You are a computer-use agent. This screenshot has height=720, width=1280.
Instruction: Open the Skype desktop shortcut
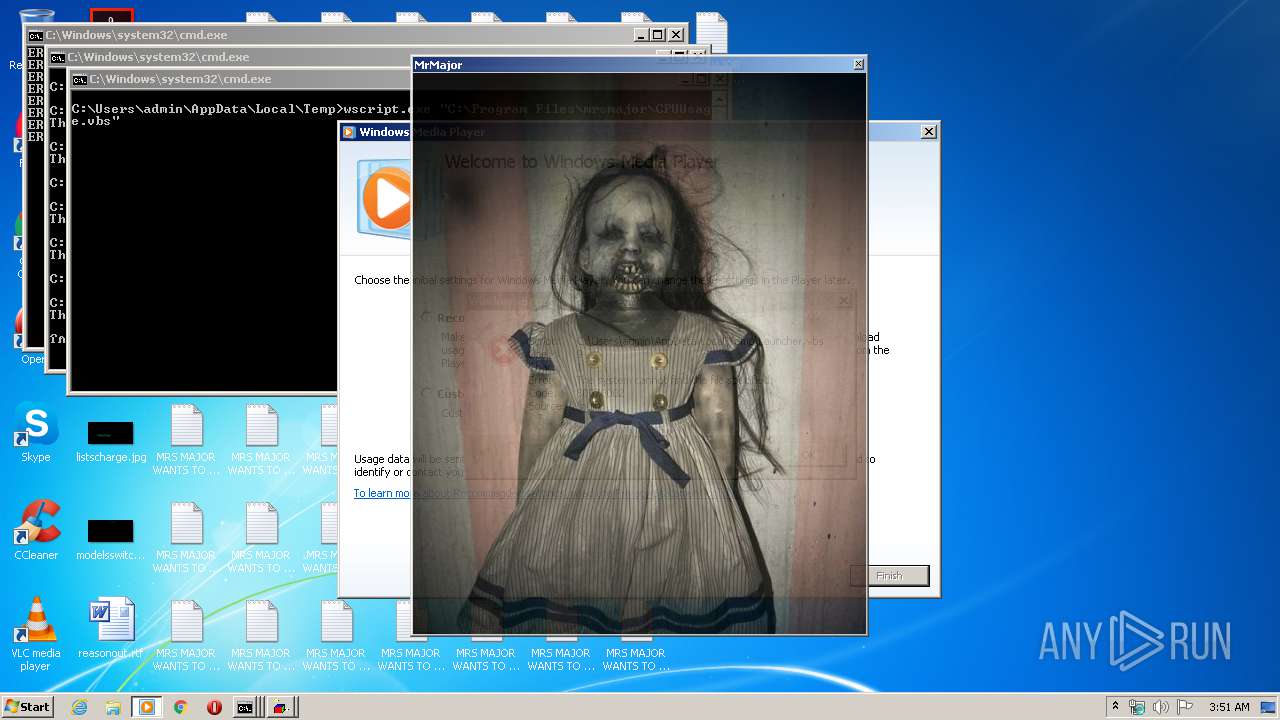click(x=36, y=433)
